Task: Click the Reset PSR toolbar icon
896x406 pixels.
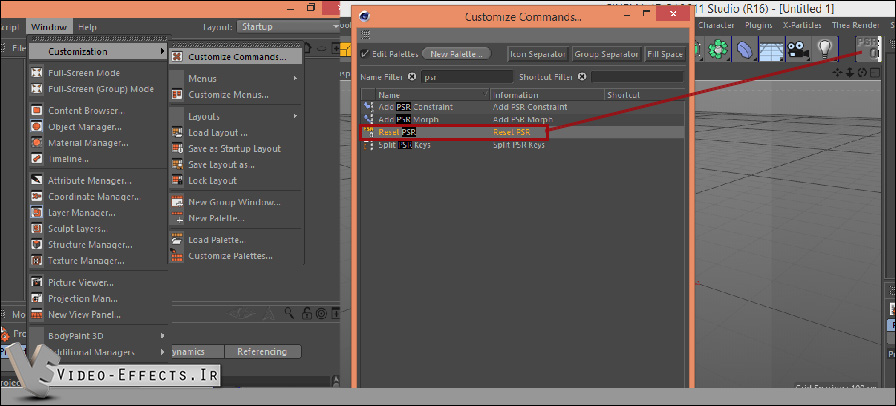Action: (868, 49)
